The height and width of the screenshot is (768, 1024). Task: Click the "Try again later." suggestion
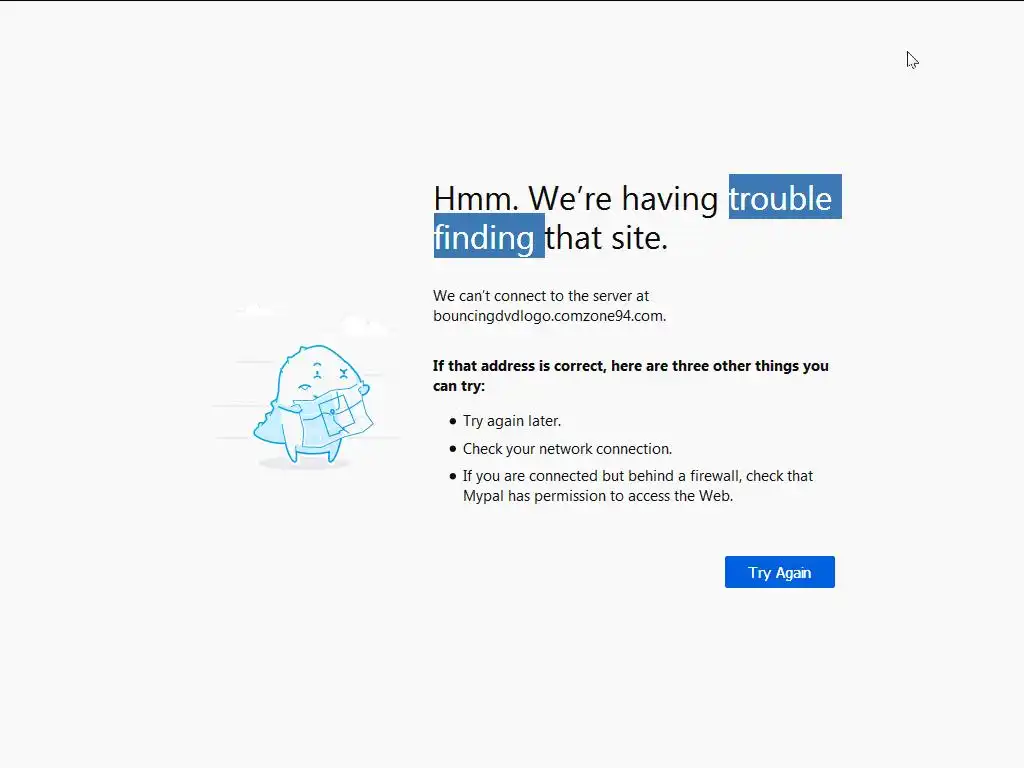[x=512, y=421]
